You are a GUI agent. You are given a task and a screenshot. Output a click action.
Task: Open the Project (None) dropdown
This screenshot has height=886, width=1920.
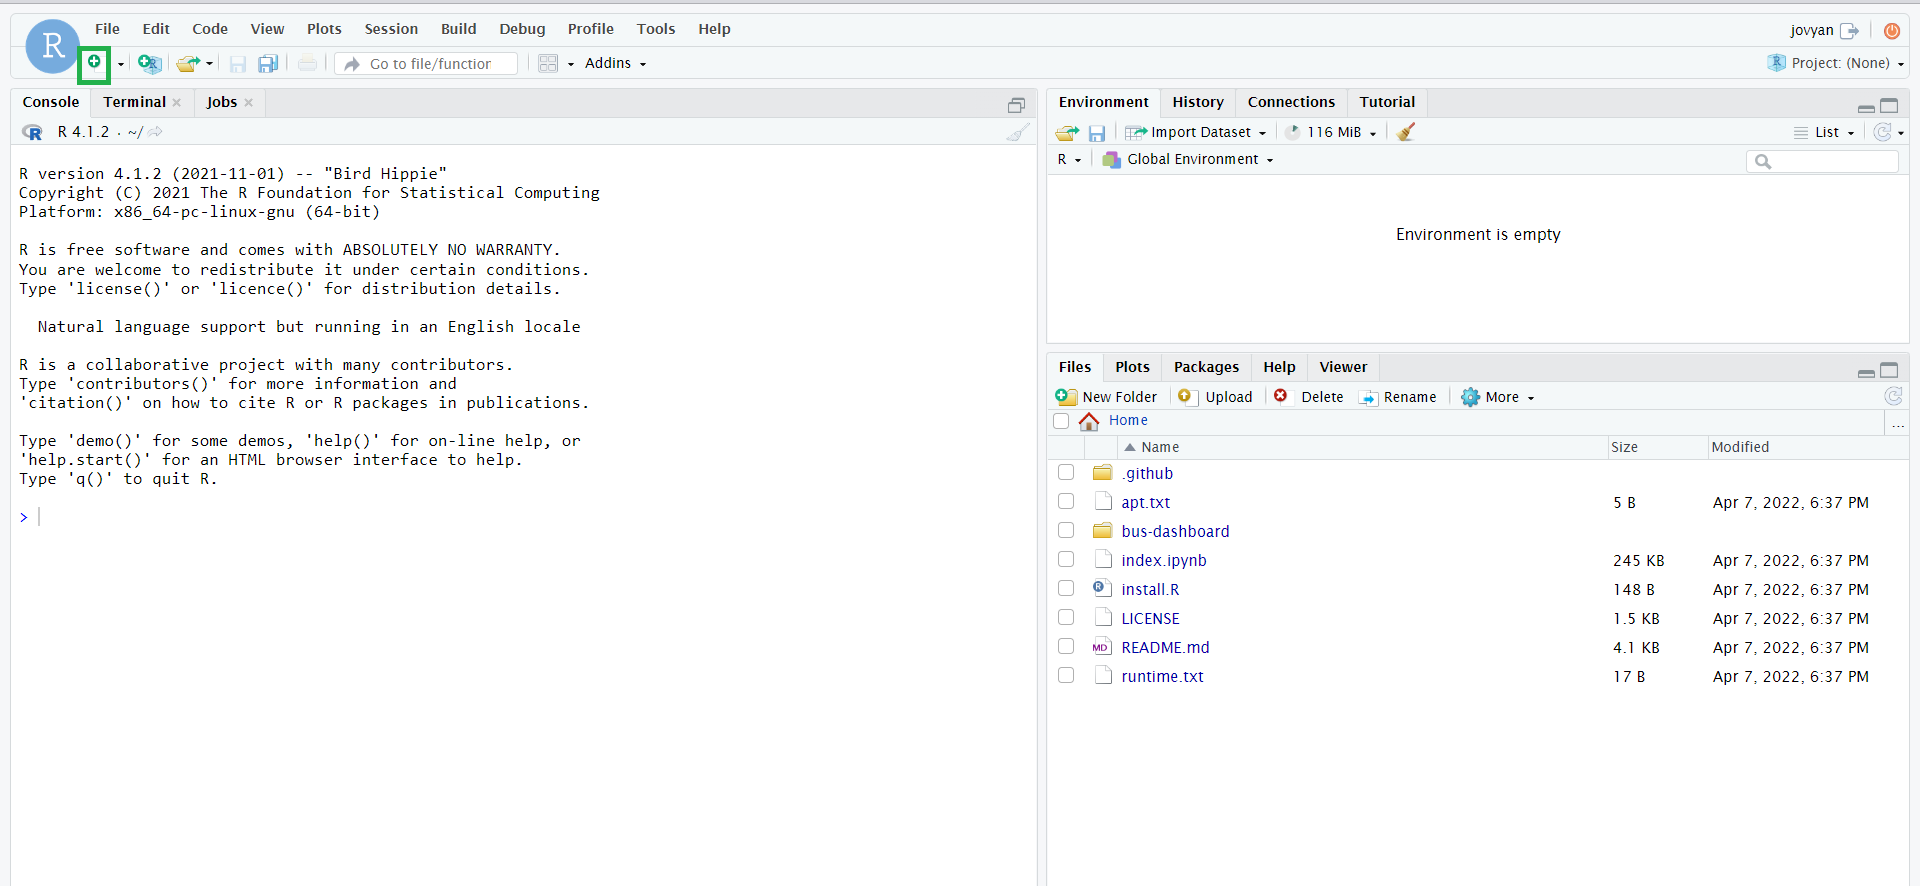tap(1836, 63)
